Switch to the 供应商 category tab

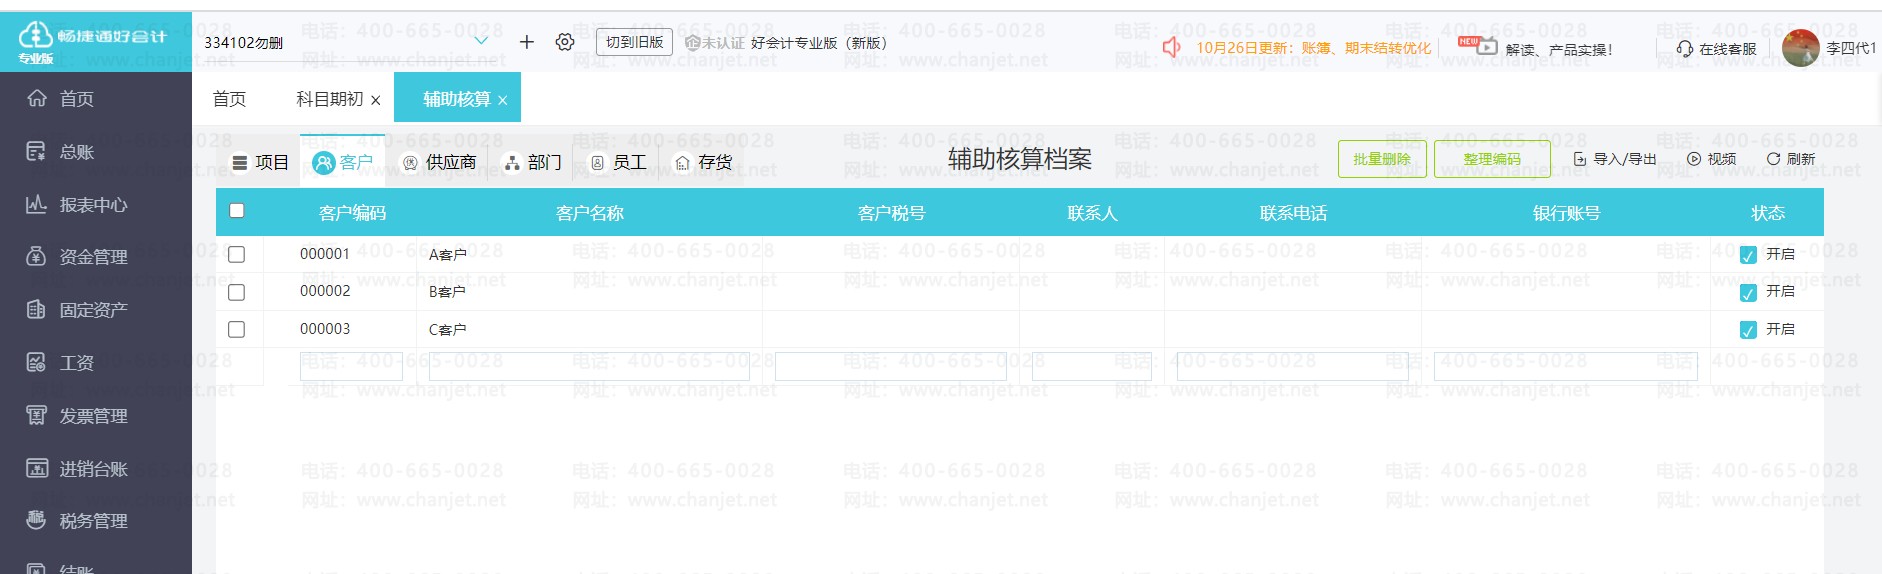(x=439, y=162)
